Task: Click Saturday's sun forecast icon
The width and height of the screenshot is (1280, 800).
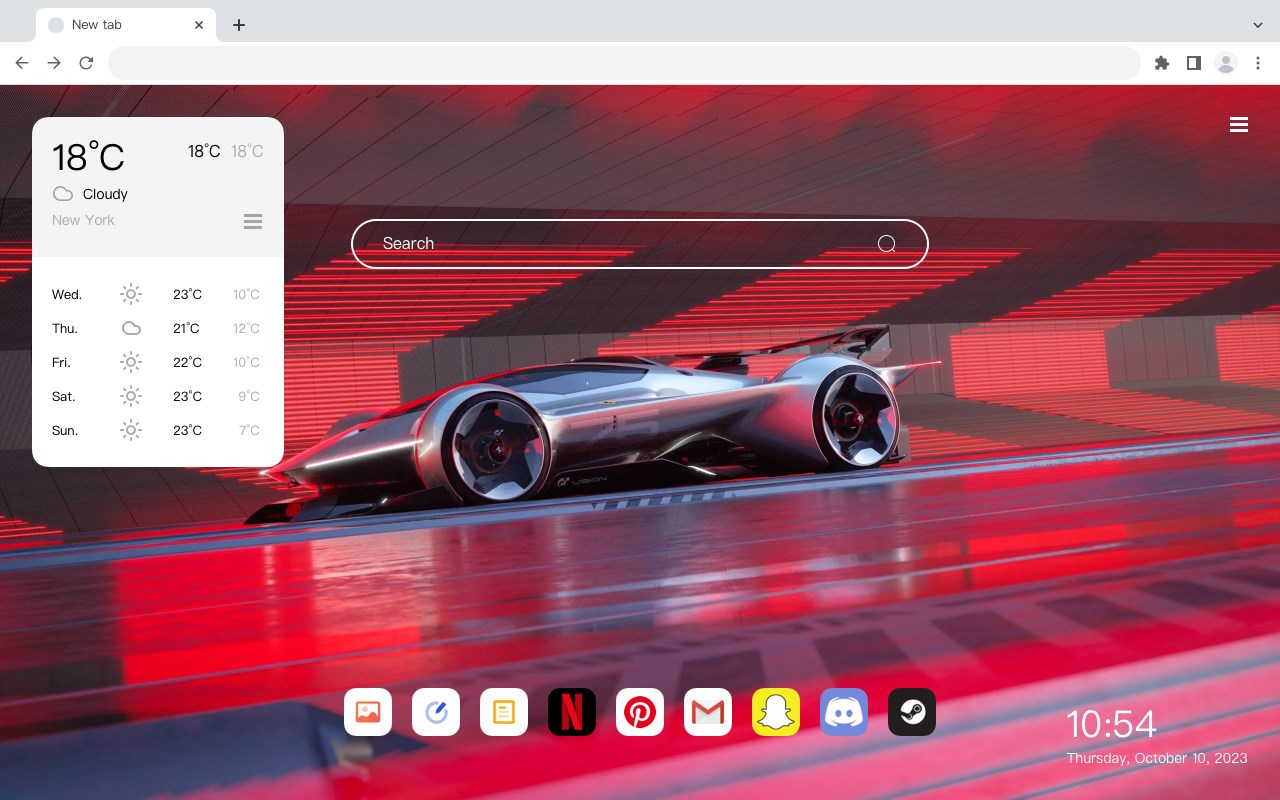Action: click(131, 396)
